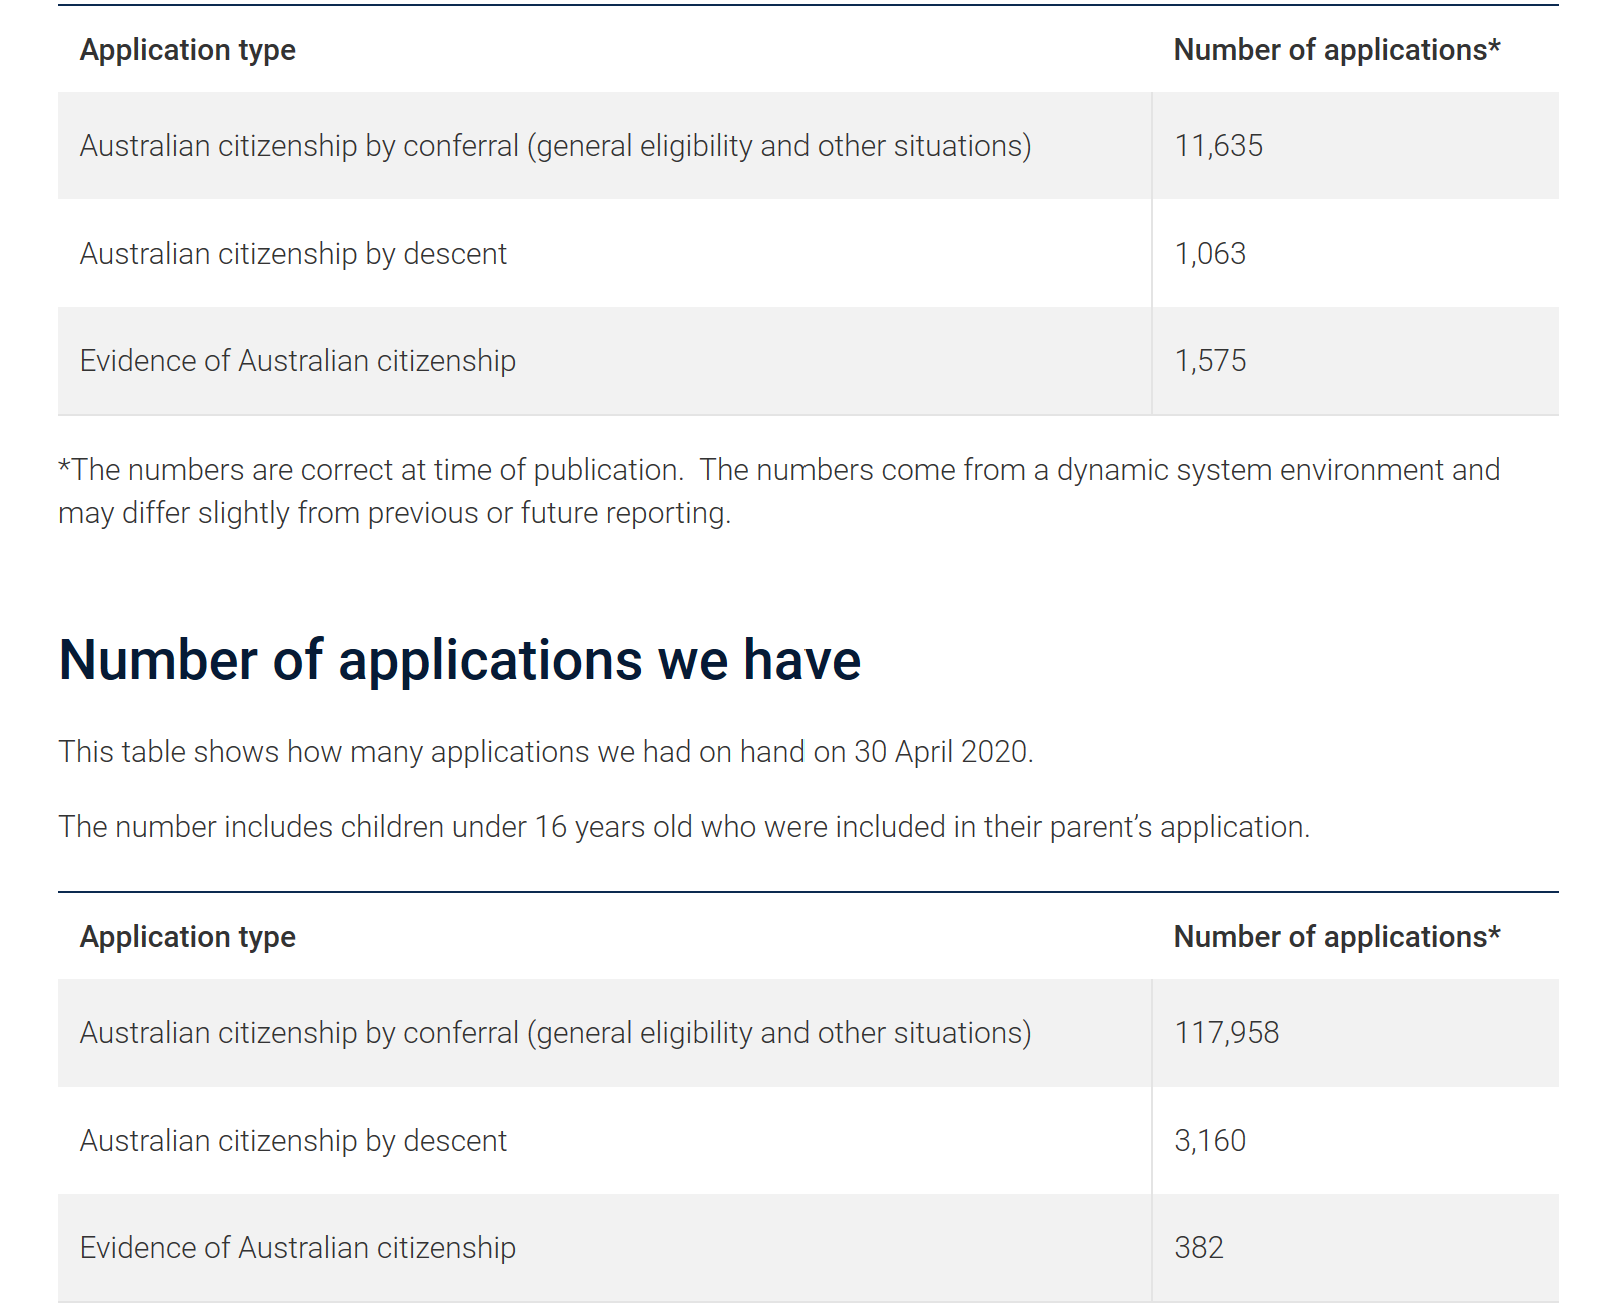Select the Evidence label beside 382

click(298, 1248)
